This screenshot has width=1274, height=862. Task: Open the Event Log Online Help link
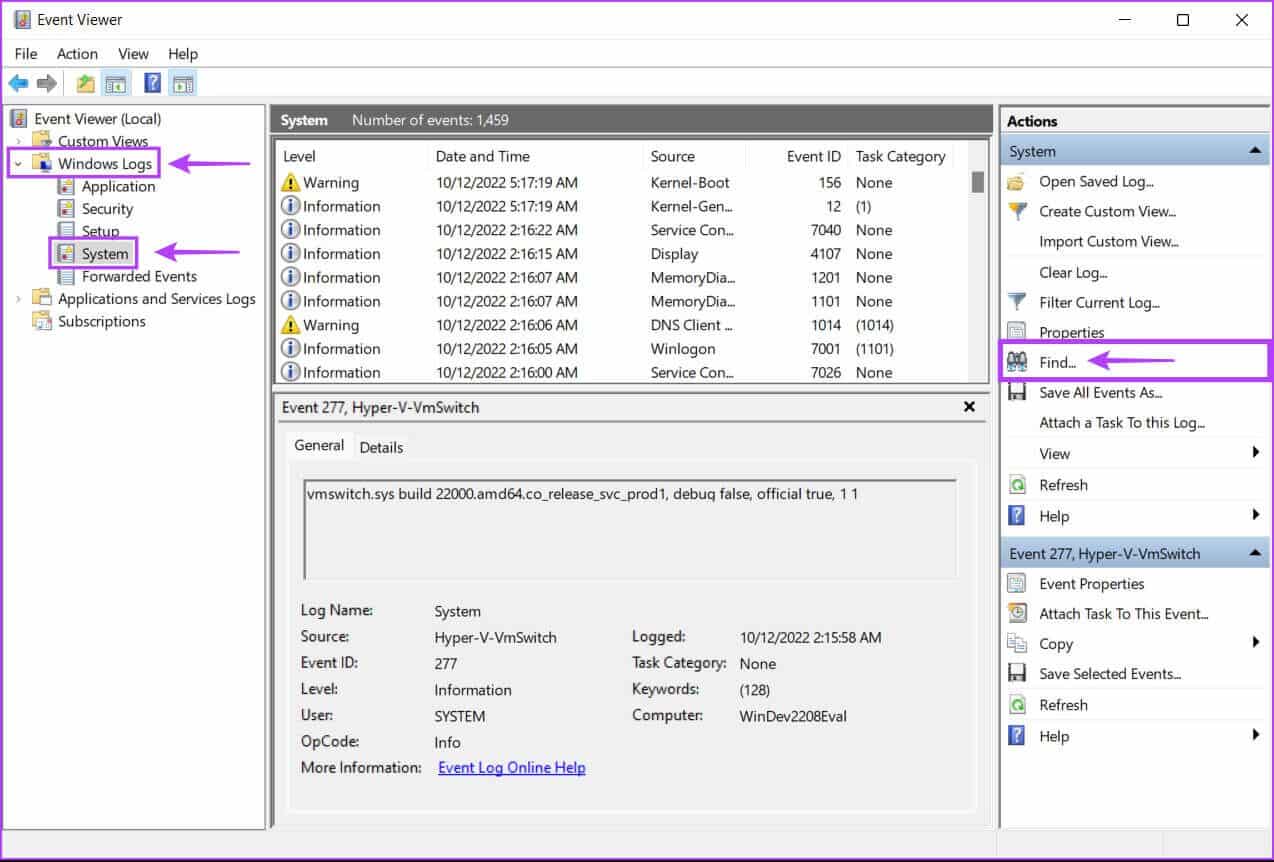[512, 768]
